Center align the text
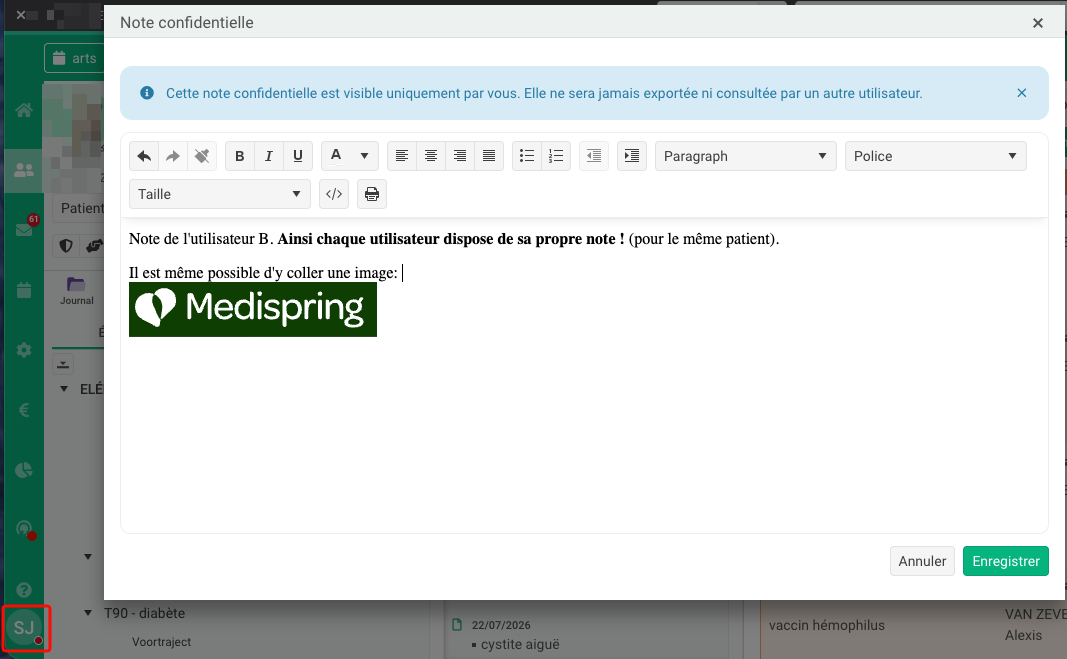Screen dimensions: 1067x659 [x=431, y=156]
